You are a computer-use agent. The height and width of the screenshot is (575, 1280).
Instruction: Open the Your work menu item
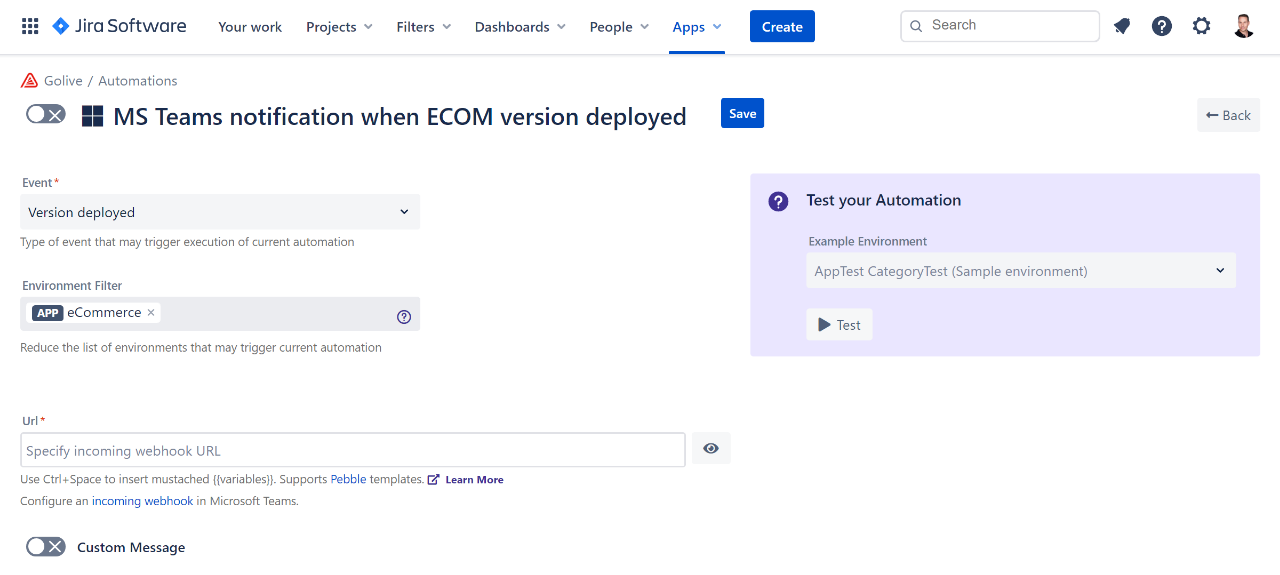(x=250, y=27)
